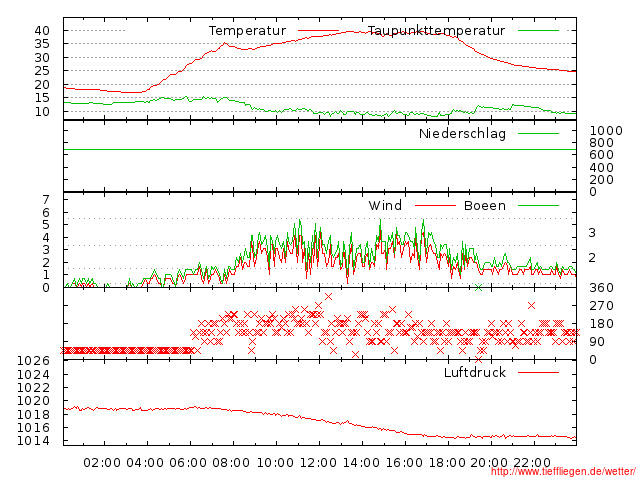Viewport: 640px width, 480px height.
Task: Click the 1022 pressure axis value
Action: pyautogui.click(x=33, y=387)
